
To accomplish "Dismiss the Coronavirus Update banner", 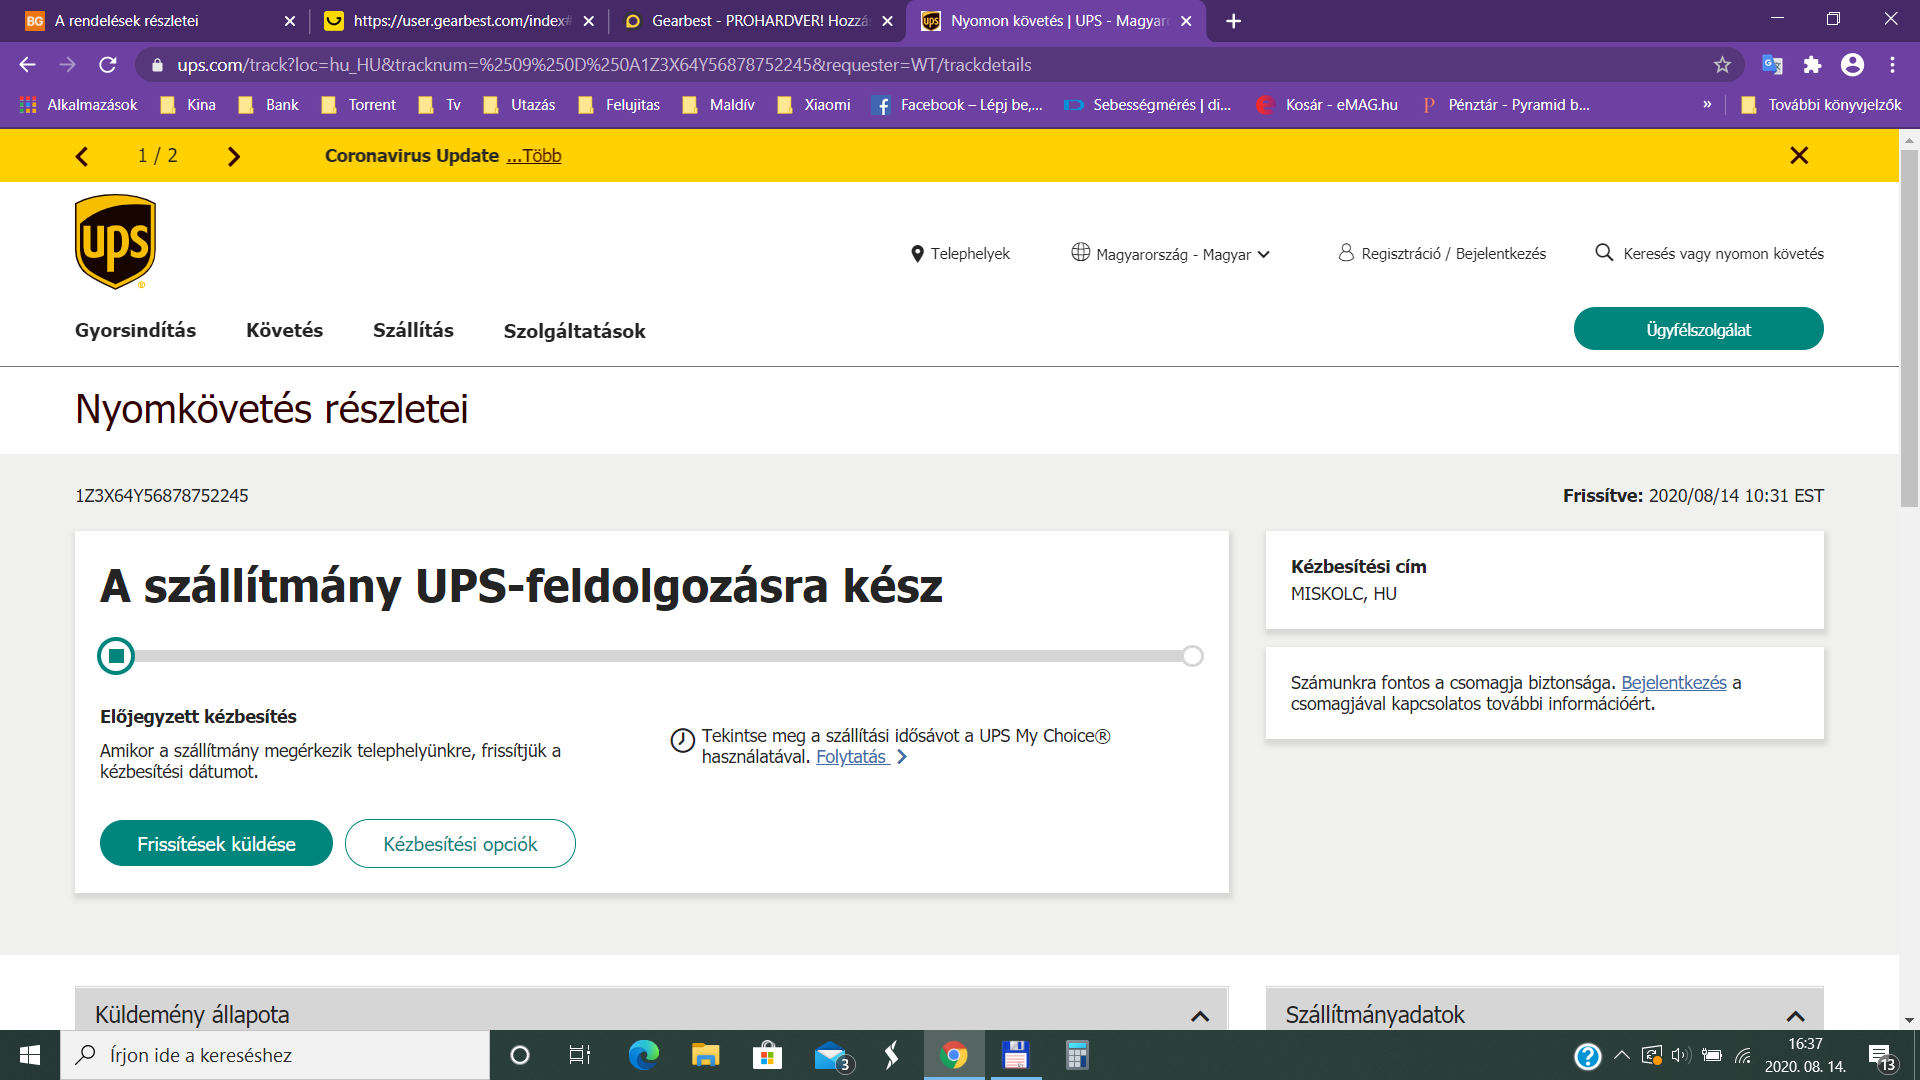I will pyautogui.click(x=1799, y=155).
